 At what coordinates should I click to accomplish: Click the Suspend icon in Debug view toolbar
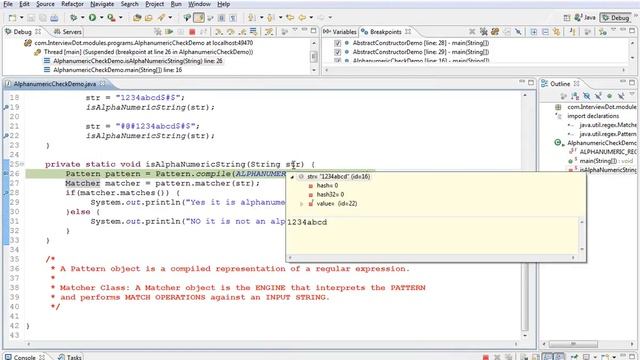click(x=180, y=31)
